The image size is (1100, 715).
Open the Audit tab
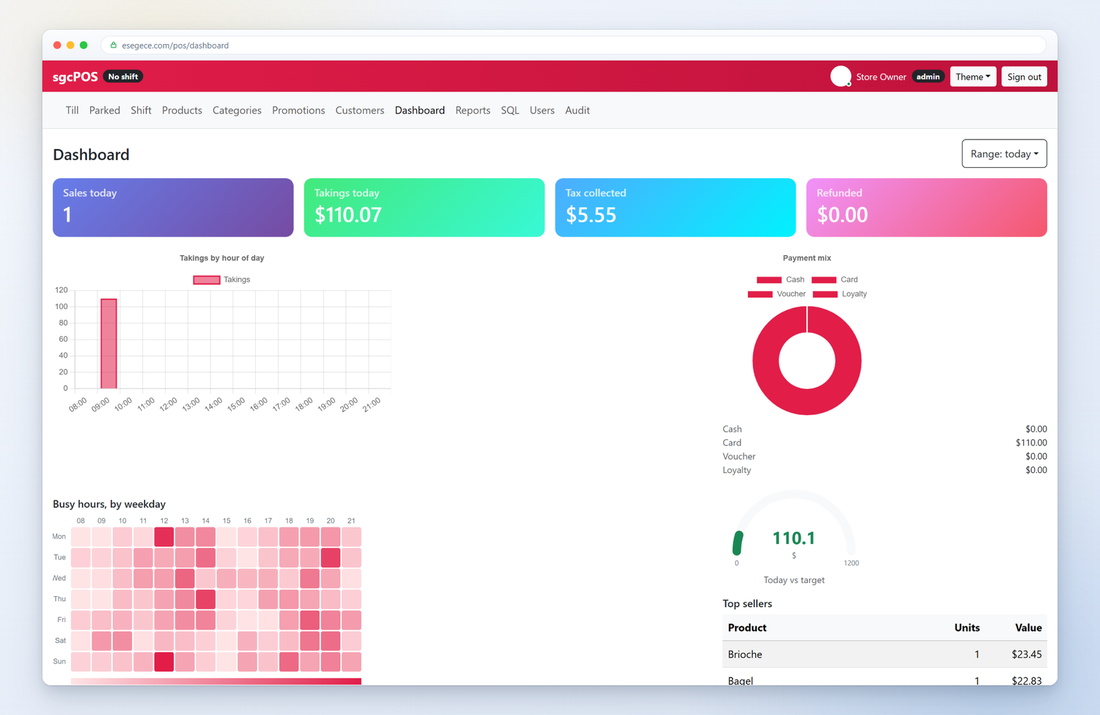577,110
